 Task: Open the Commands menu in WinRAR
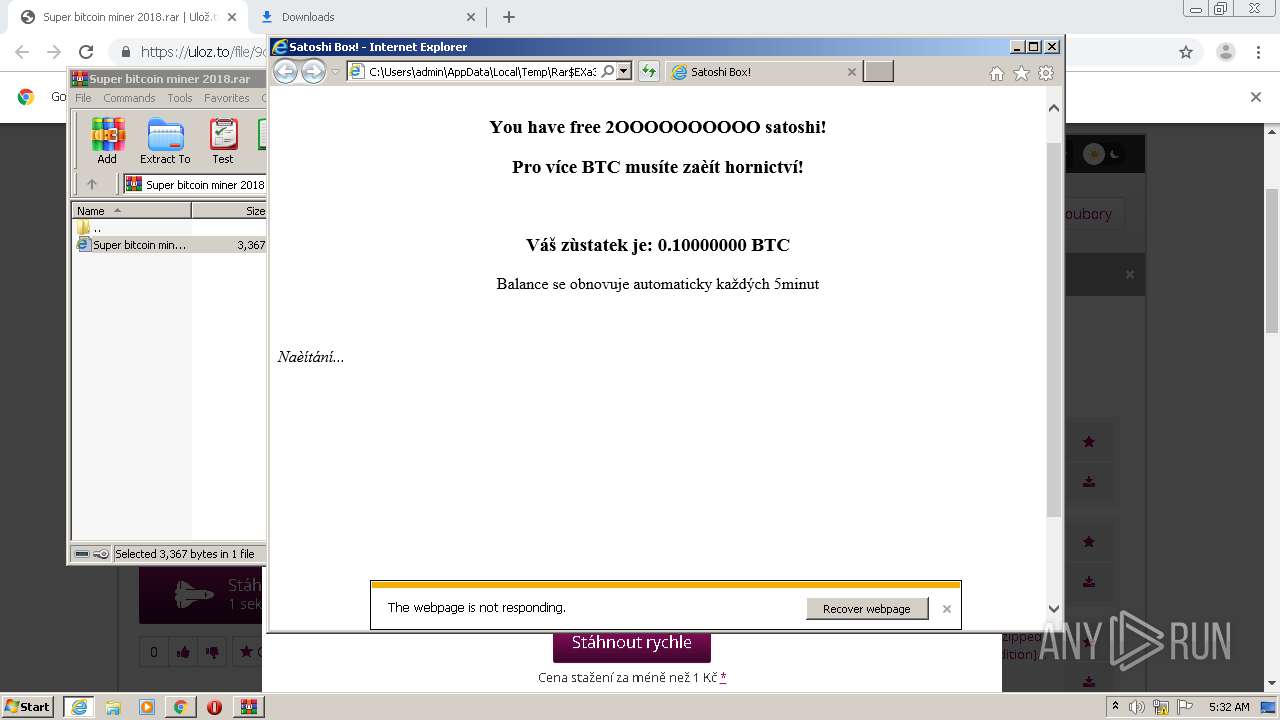pos(129,98)
